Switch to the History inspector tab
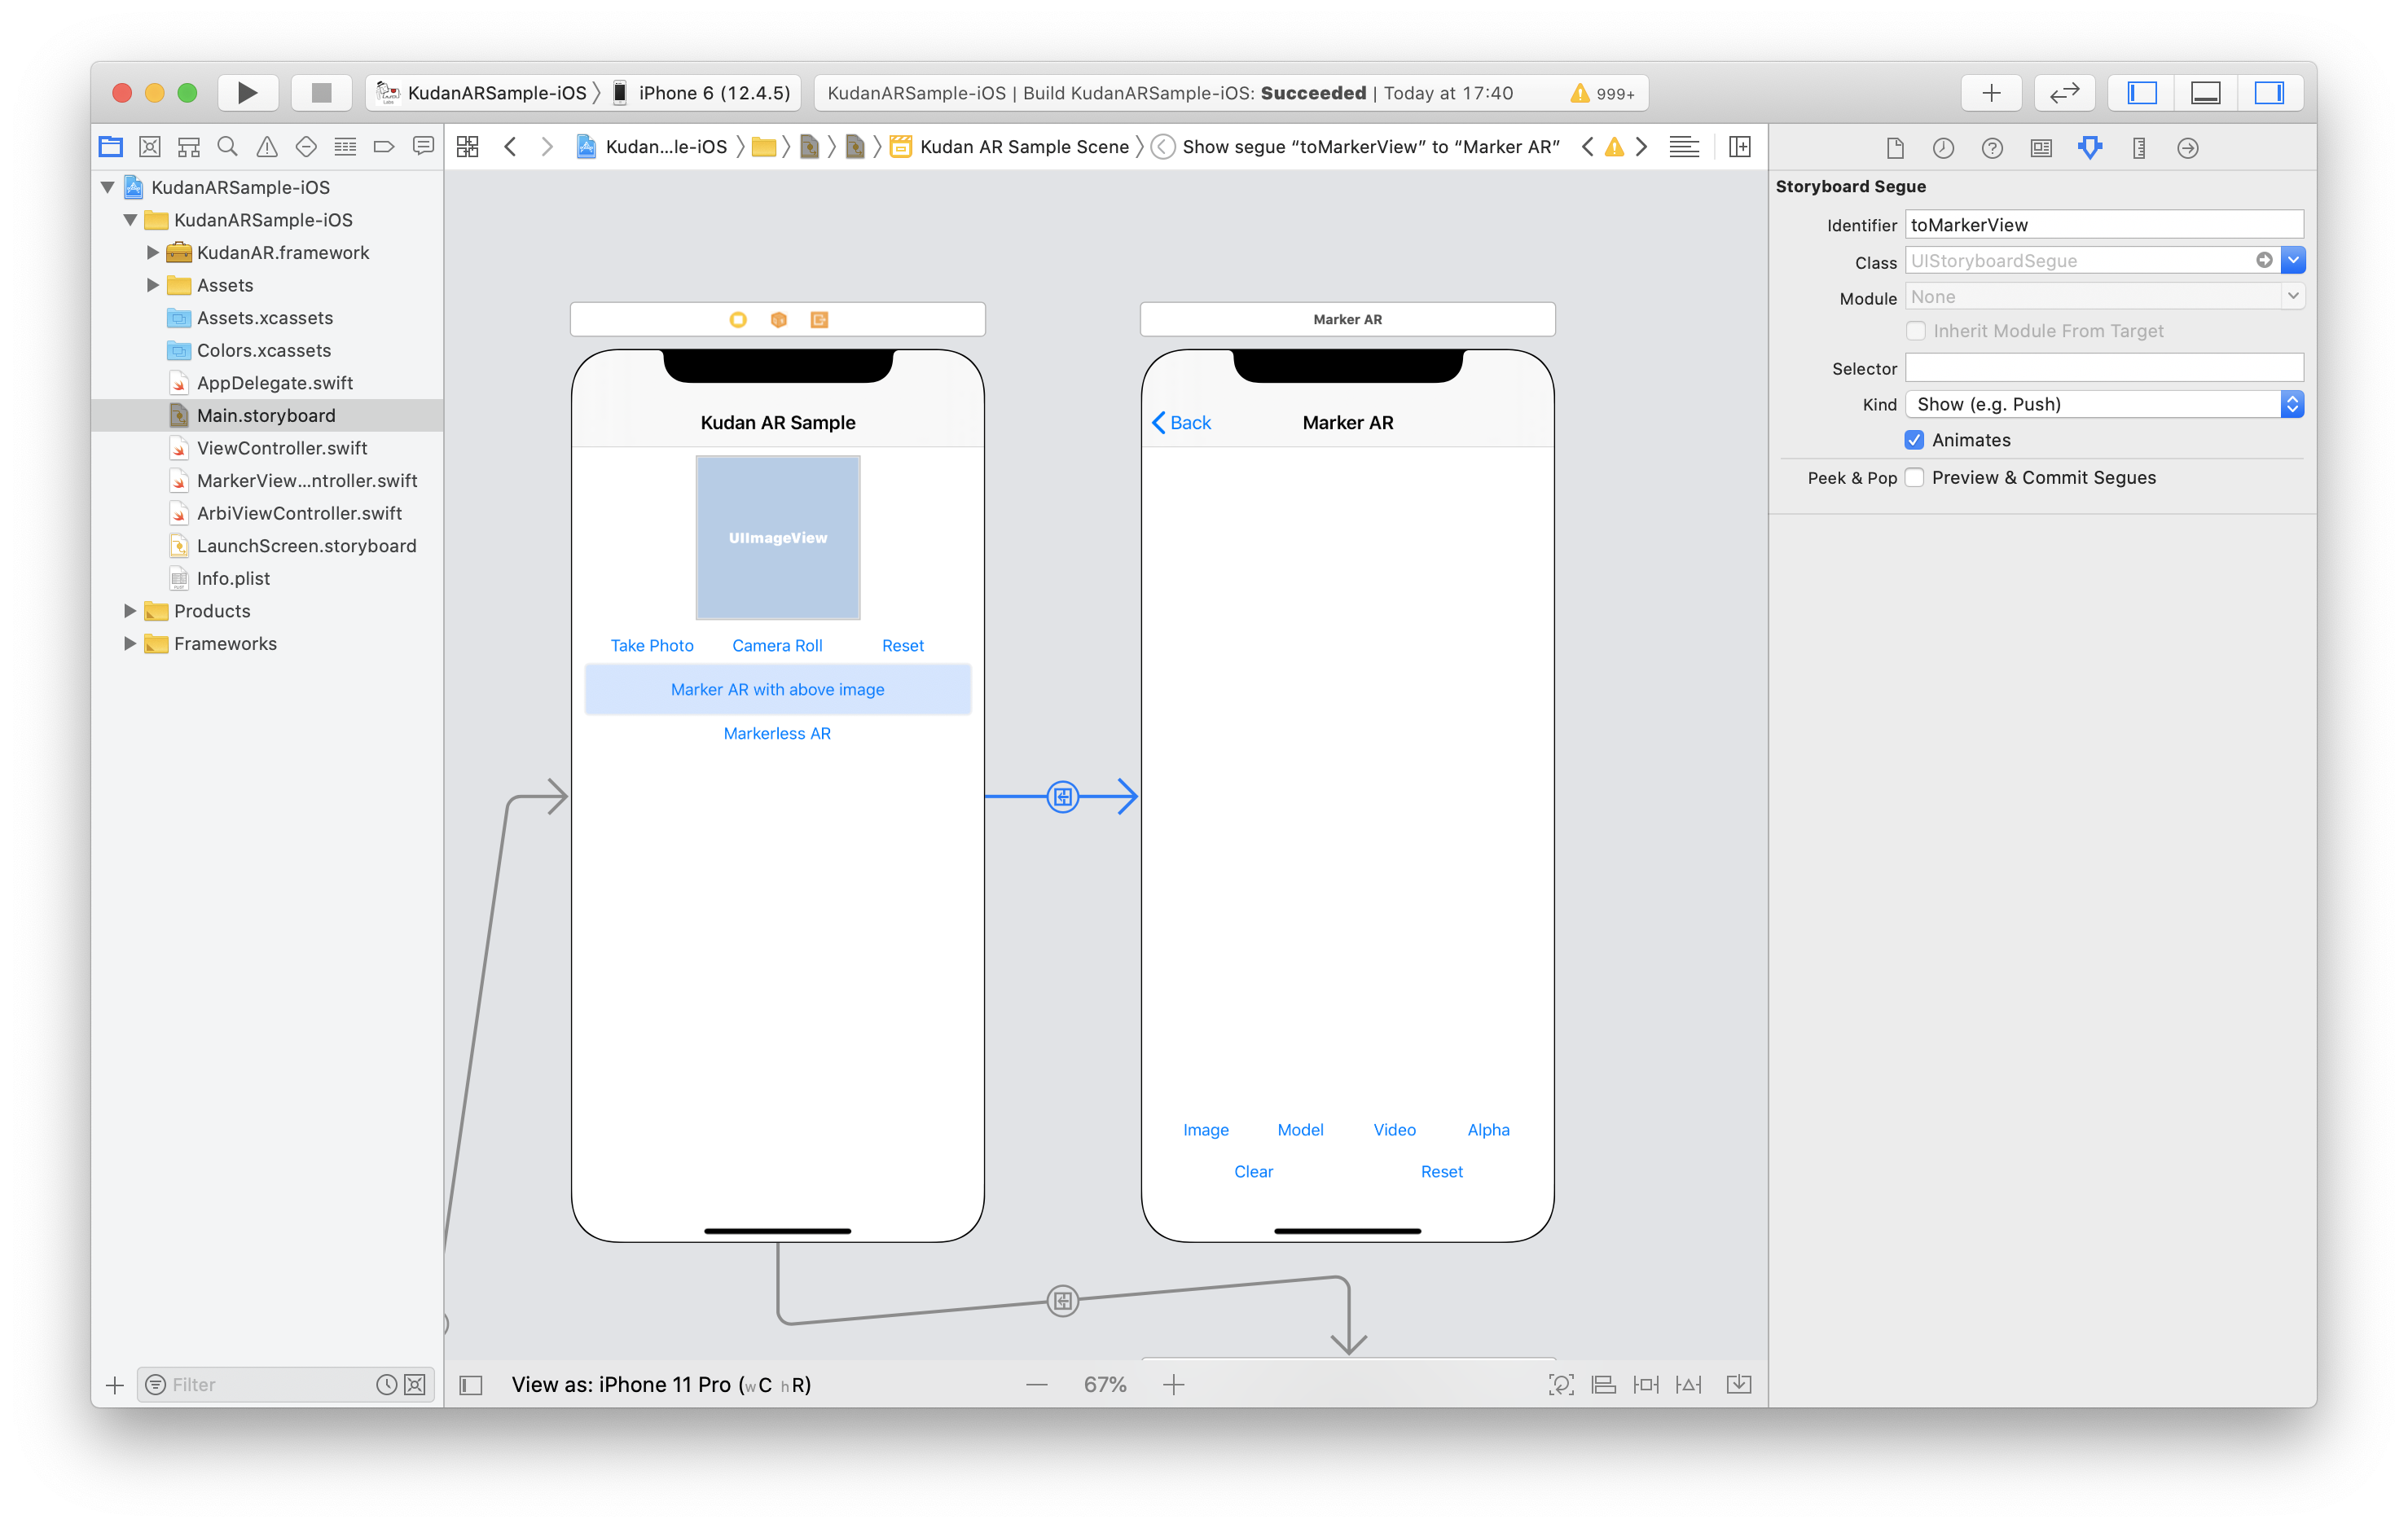 click(x=1943, y=148)
